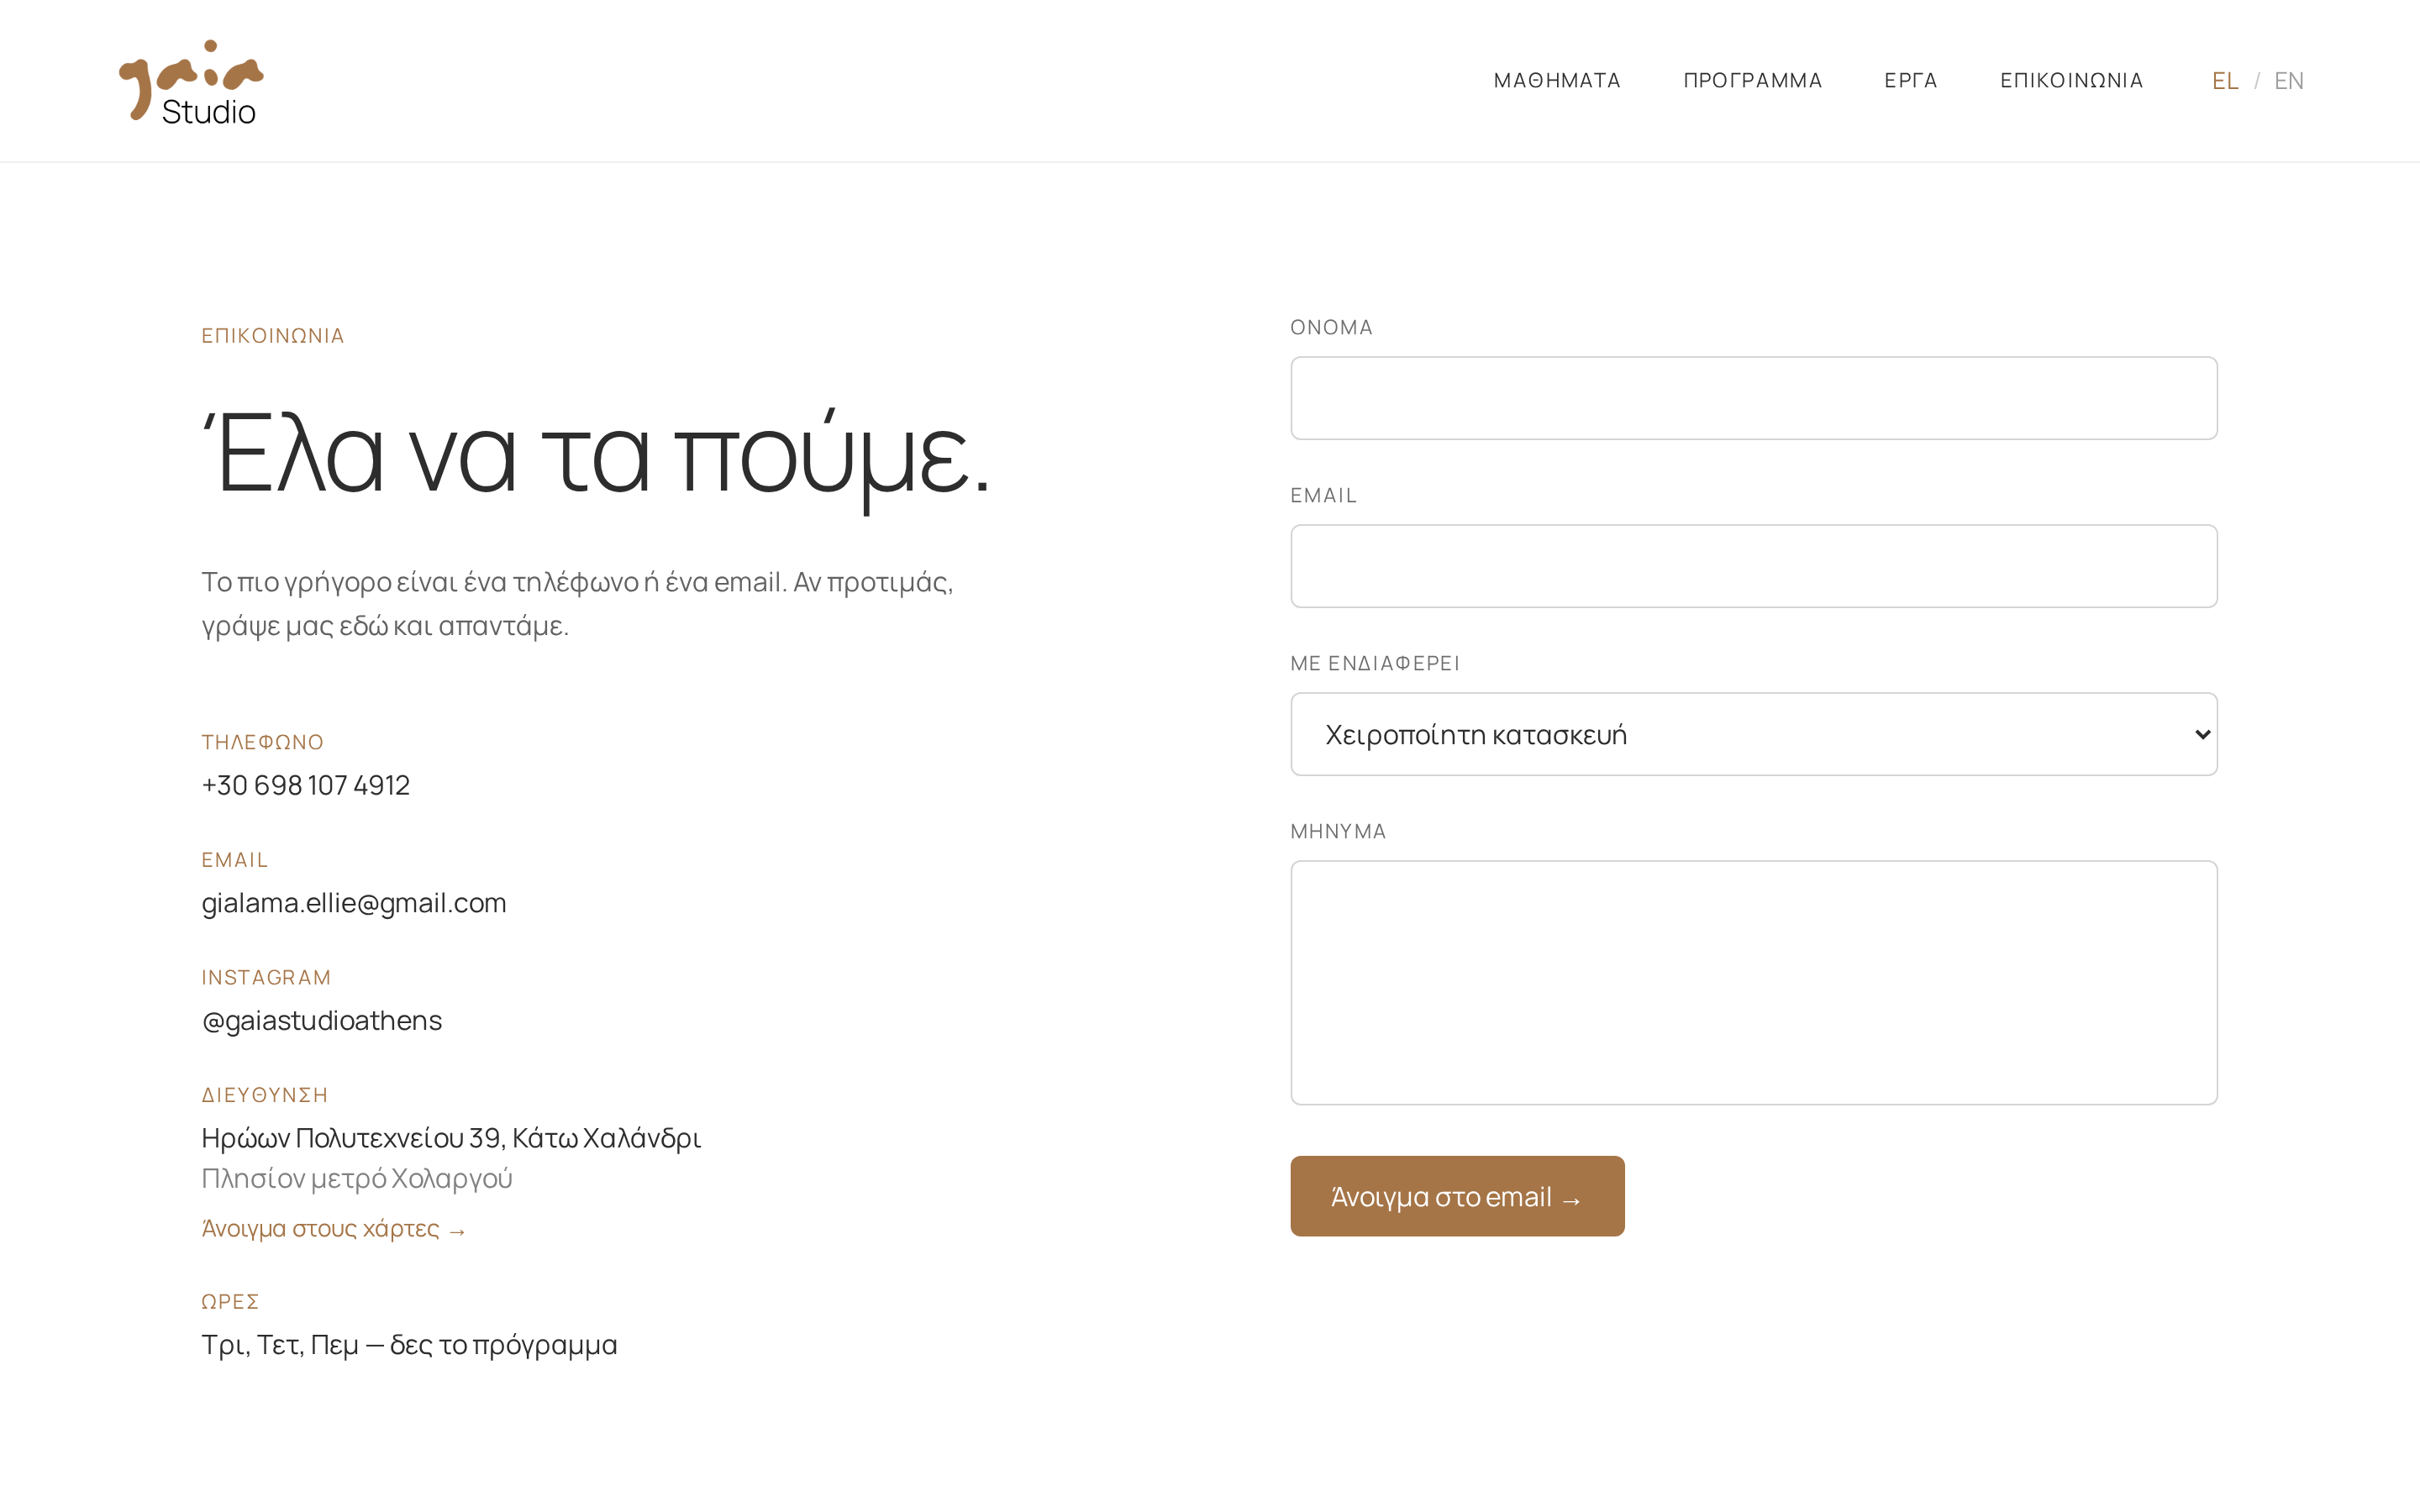Click the ΤΗΛΕΦΩΝΟ section label
Image resolution: width=2420 pixels, height=1512 pixels.
point(263,742)
